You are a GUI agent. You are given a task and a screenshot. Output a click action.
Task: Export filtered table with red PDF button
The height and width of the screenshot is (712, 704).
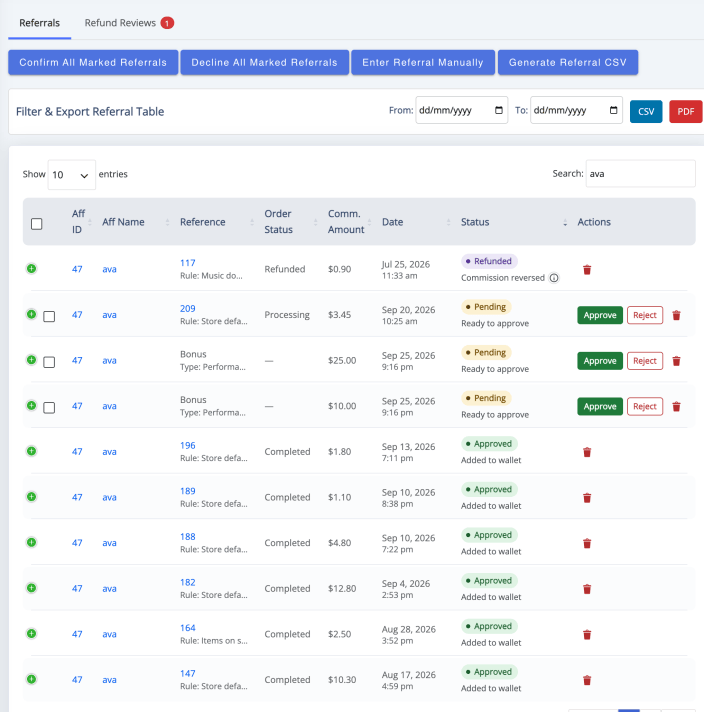click(x=686, y=112)
